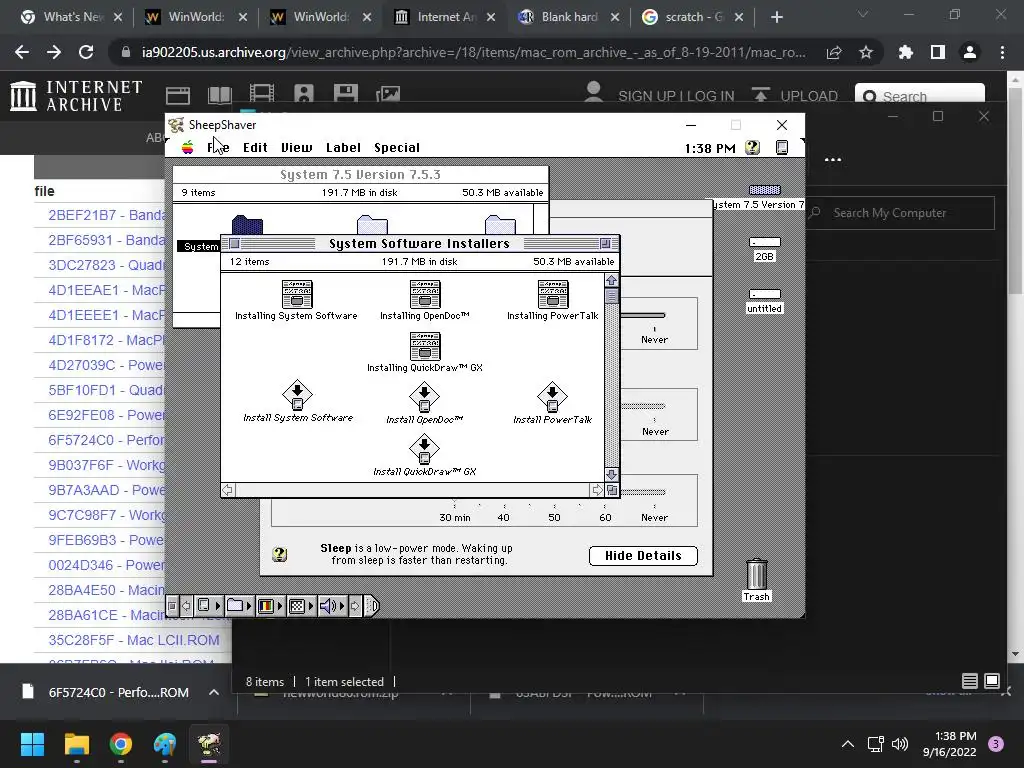Expand the downloaded ROM file options chevron
The height and width of the screenshot is (768, 1024).
pos(214,692)
